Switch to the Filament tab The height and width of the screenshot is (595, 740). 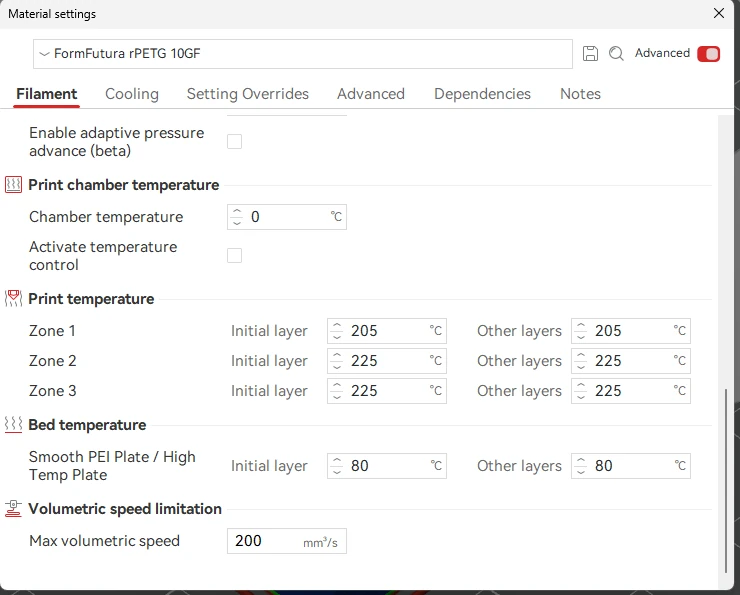tap(46, 94)
